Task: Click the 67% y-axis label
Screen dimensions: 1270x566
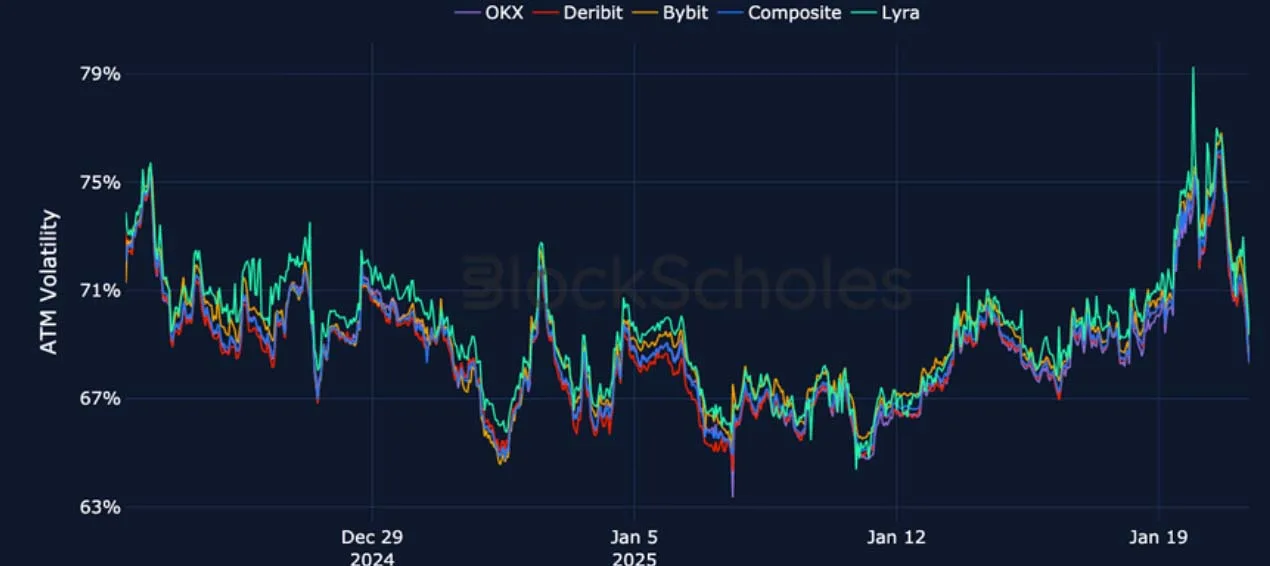Action: (100, 398)
